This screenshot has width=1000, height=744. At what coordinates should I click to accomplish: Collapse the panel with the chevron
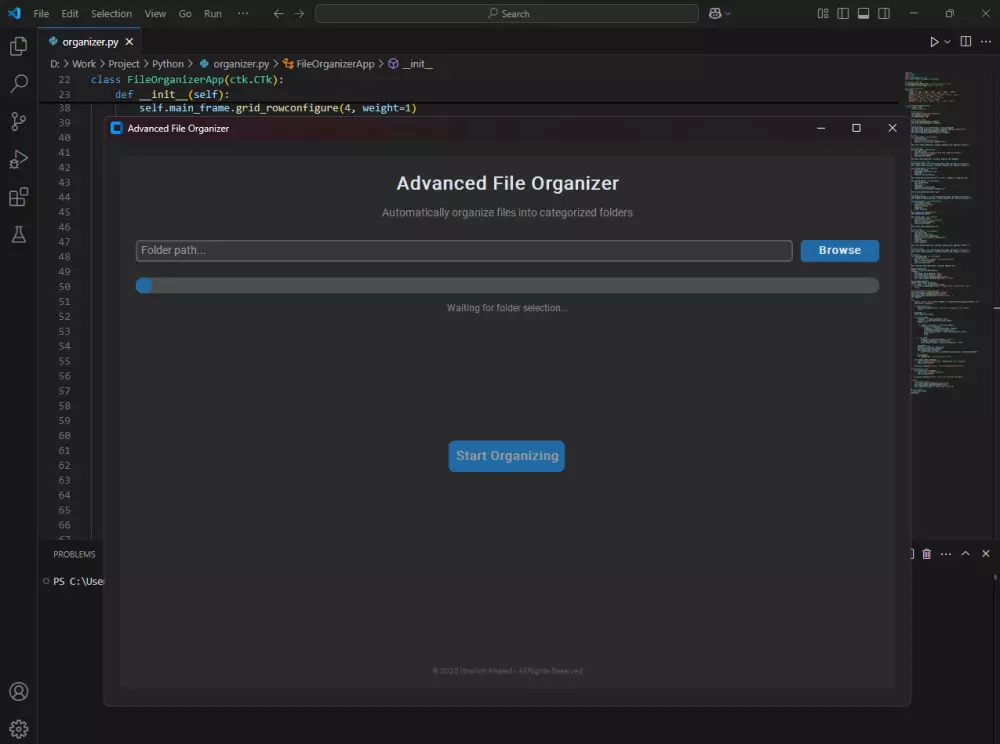[964, 553]
